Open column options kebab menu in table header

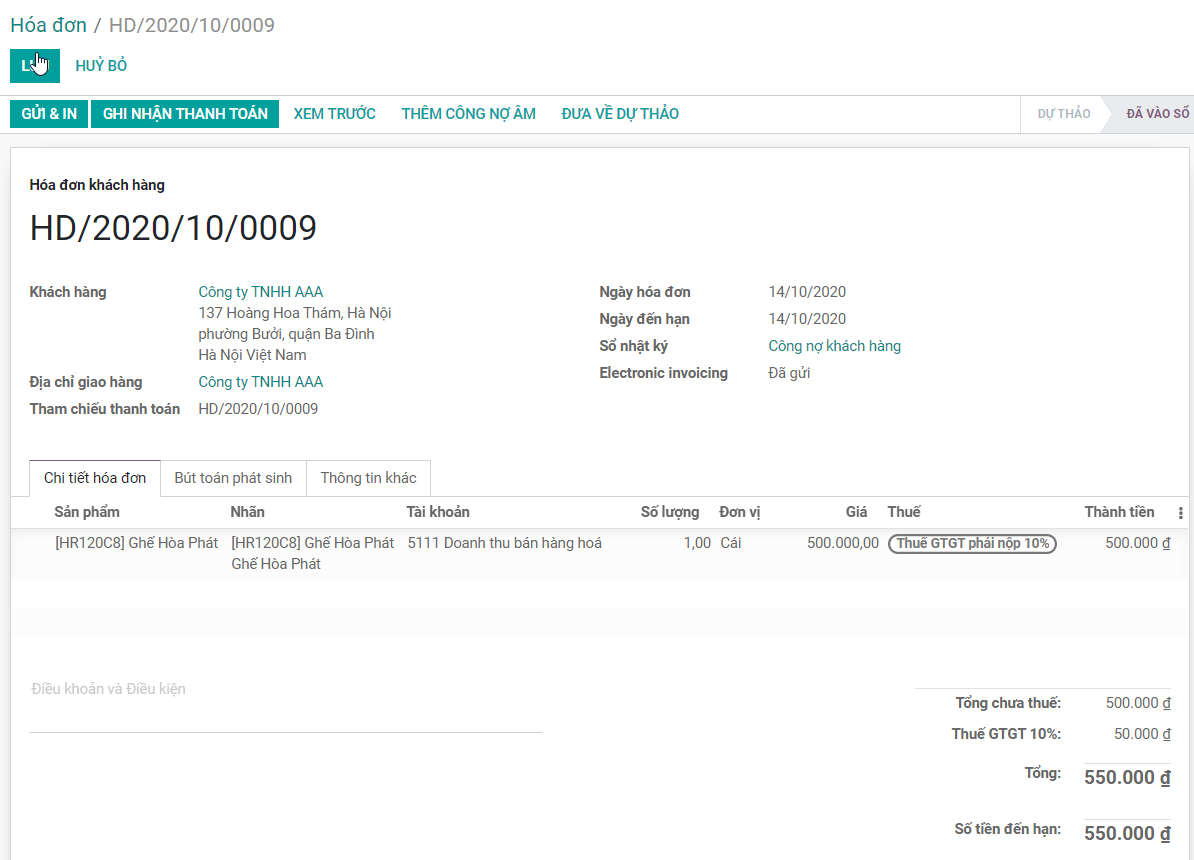coord(1181,513)
